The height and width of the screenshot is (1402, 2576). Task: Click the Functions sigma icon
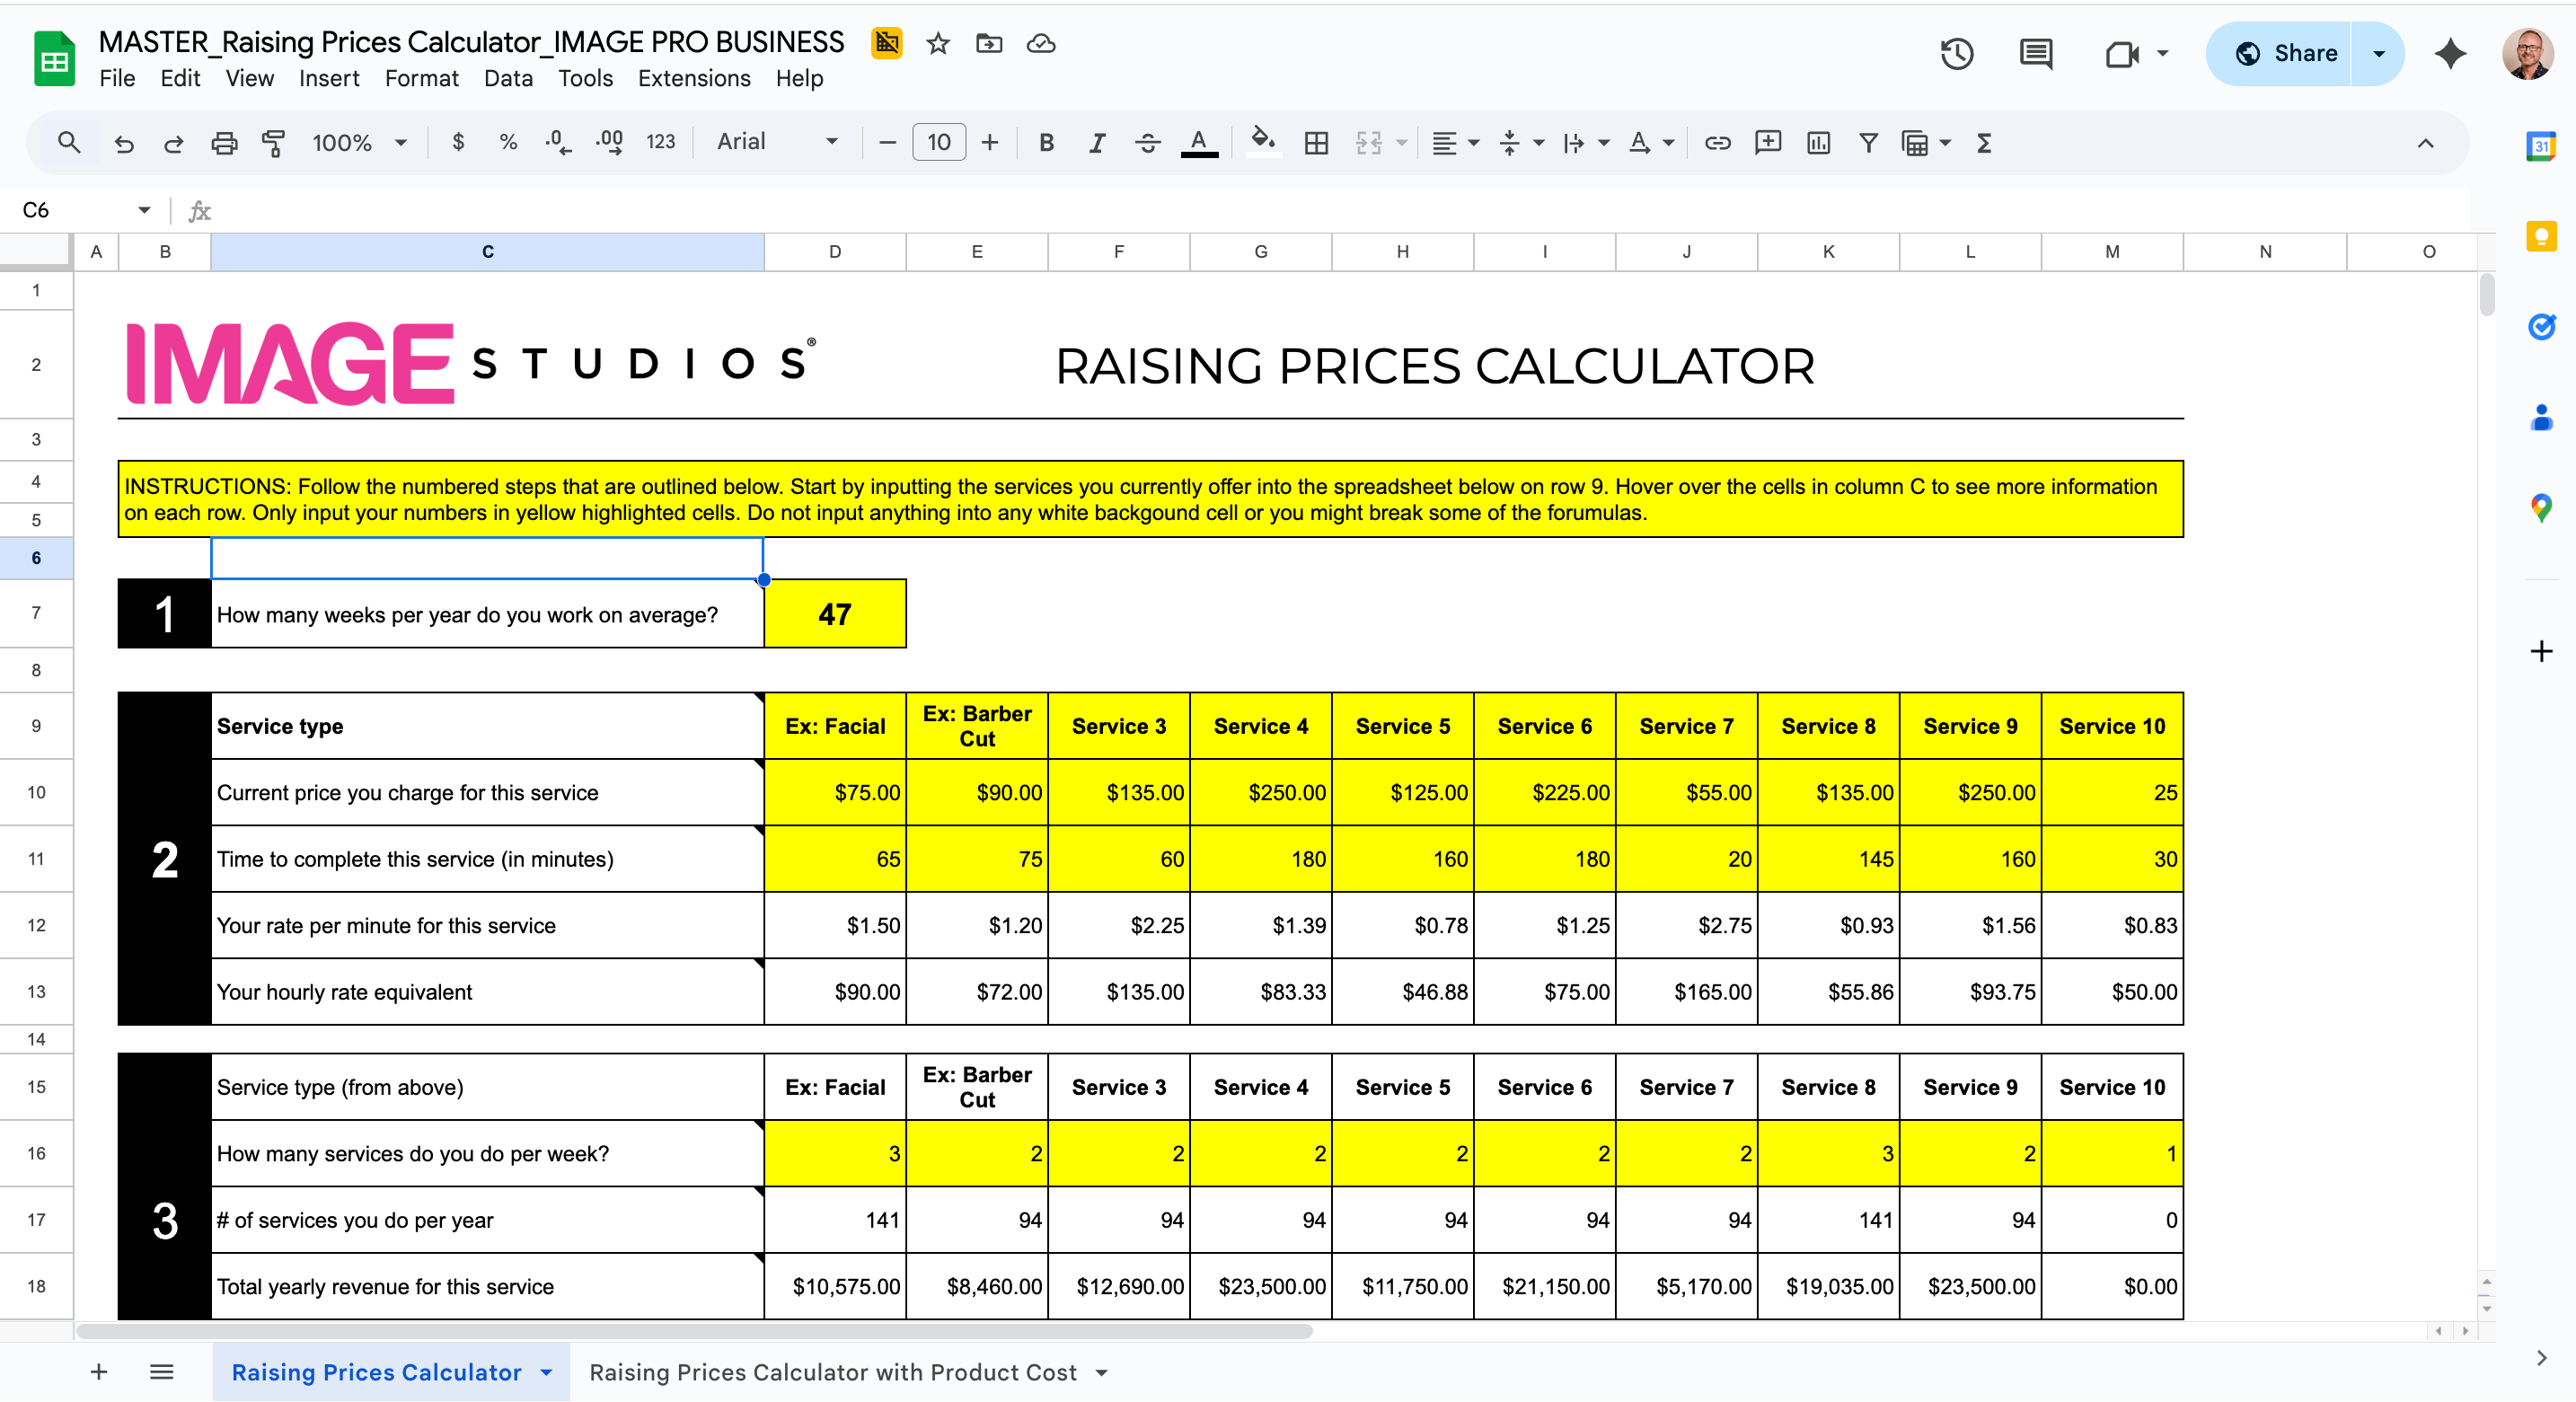(1984, 143)
